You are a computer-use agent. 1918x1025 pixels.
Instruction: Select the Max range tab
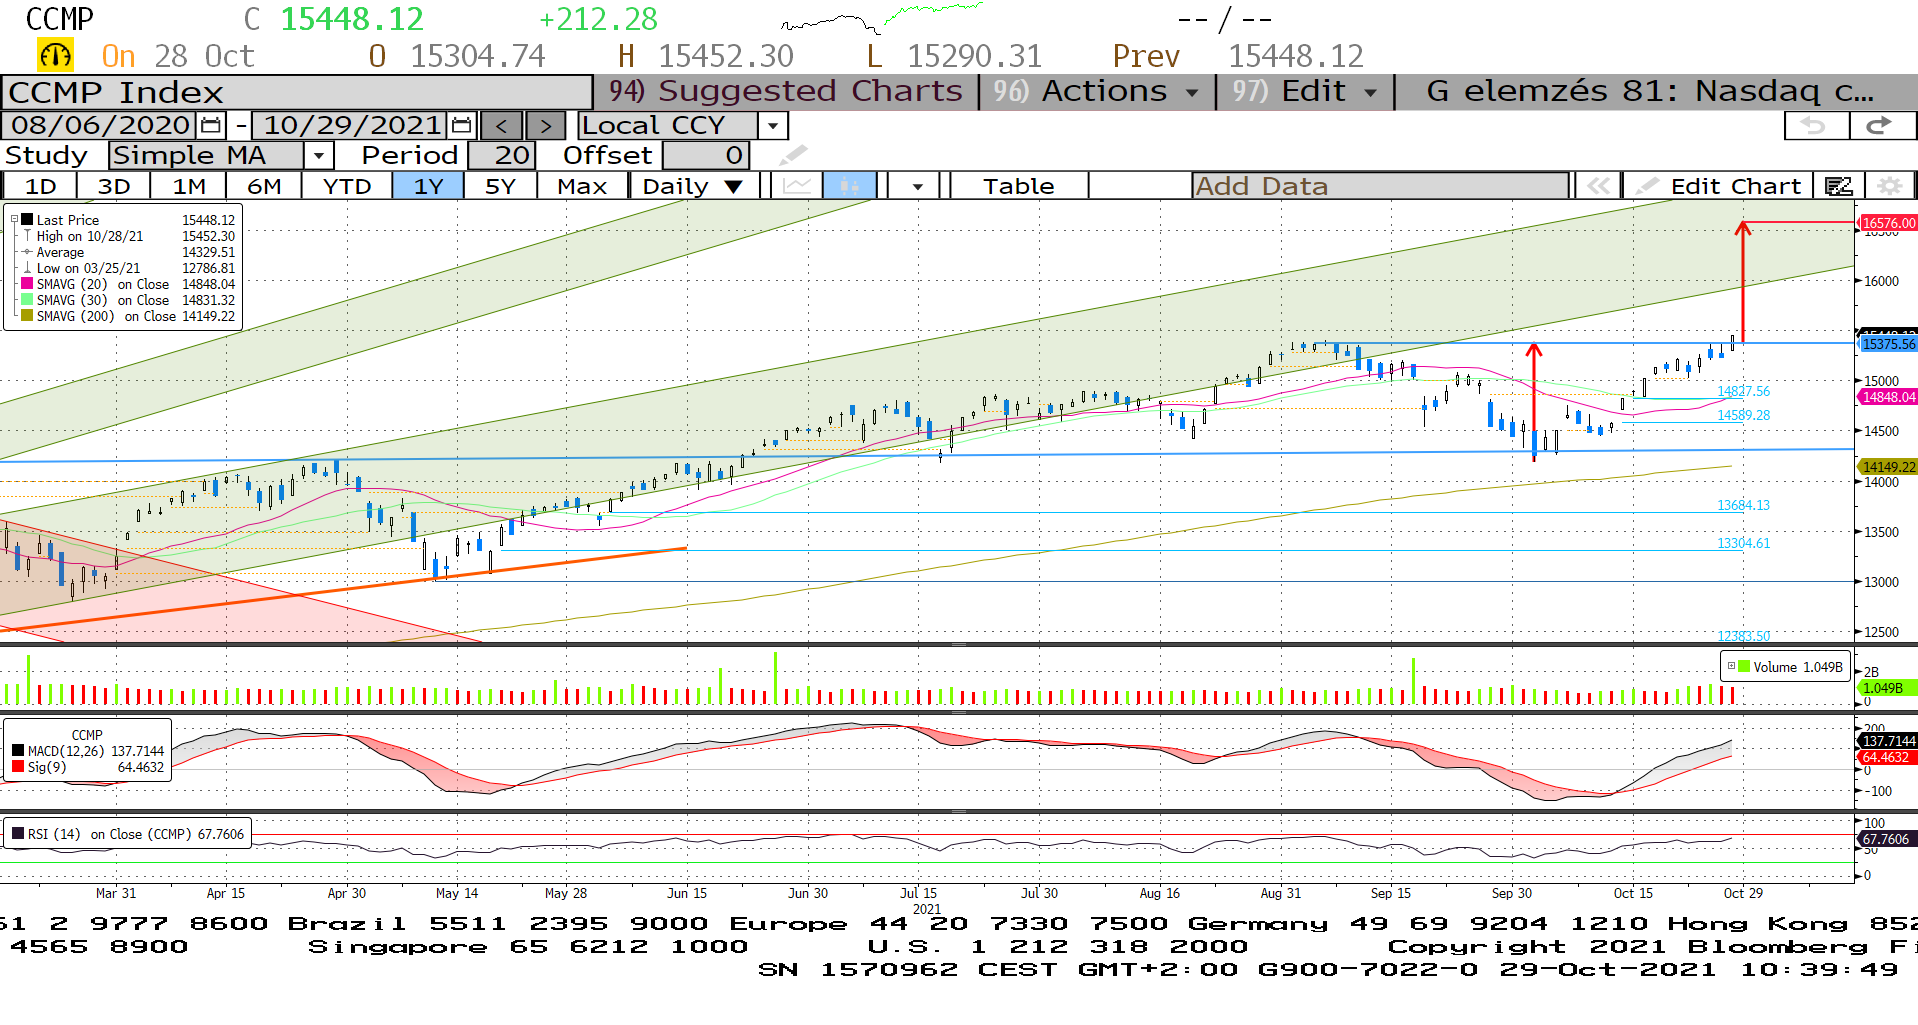(582, 186)
